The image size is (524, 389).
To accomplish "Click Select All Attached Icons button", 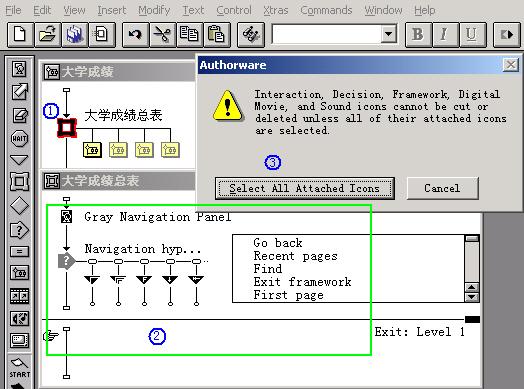I will [x=304, y=188].
